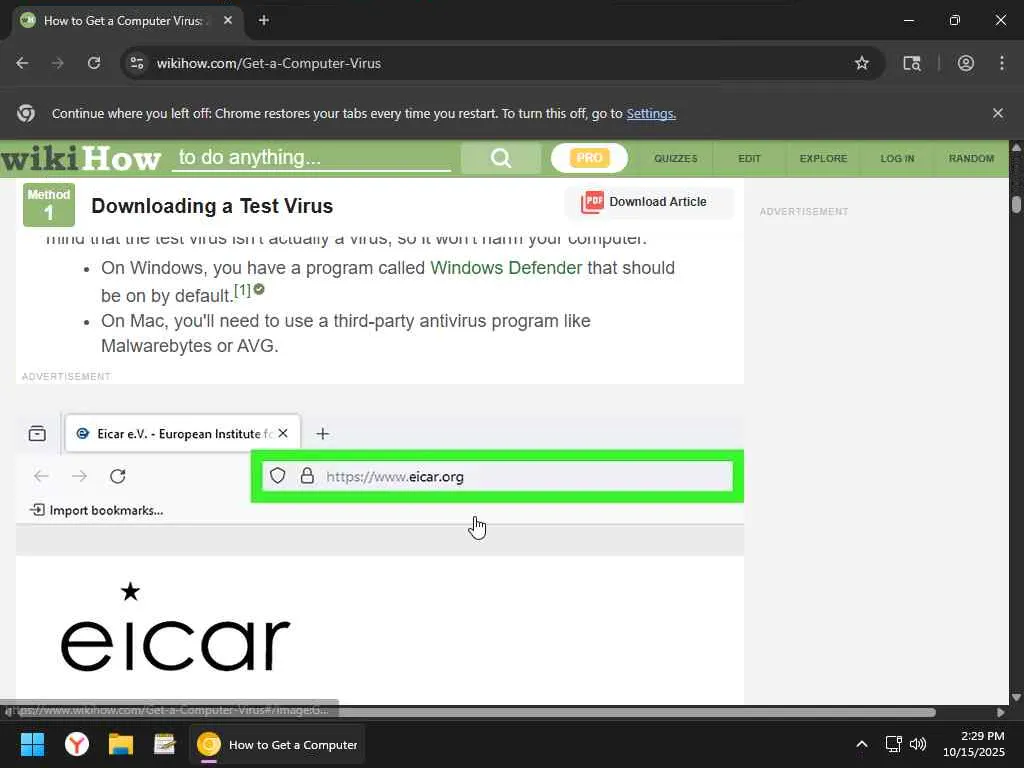
Task: Click the verified checkmark after reference [1]
Action: [x=259, y=289]
